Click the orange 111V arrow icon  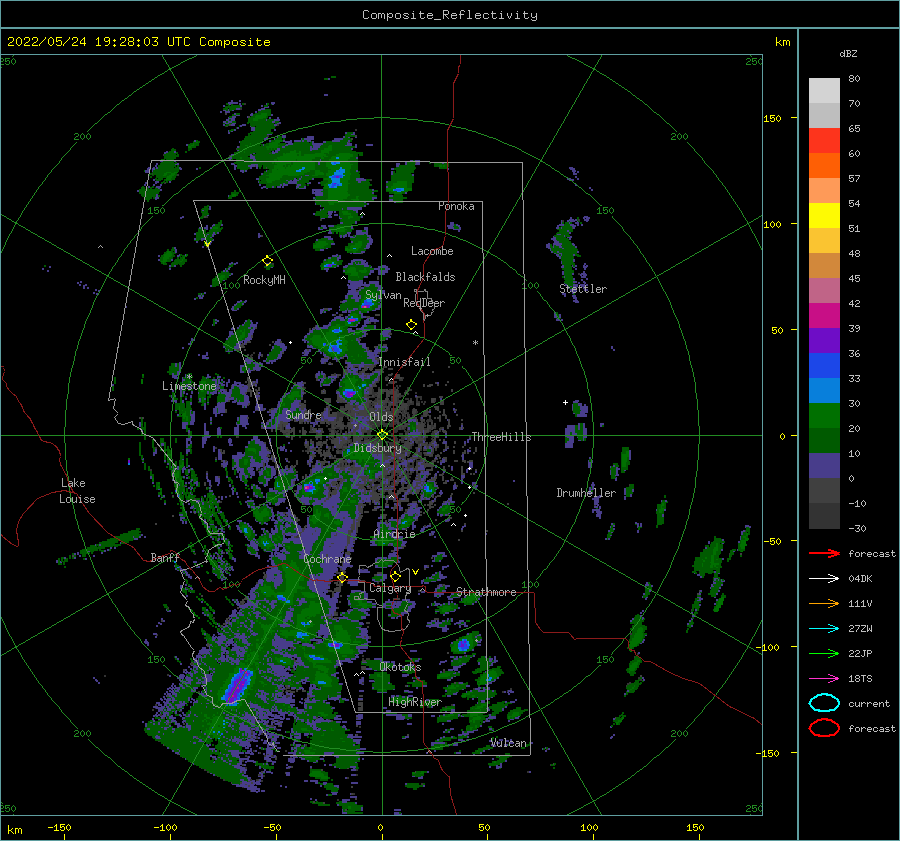tap(824, 603)
